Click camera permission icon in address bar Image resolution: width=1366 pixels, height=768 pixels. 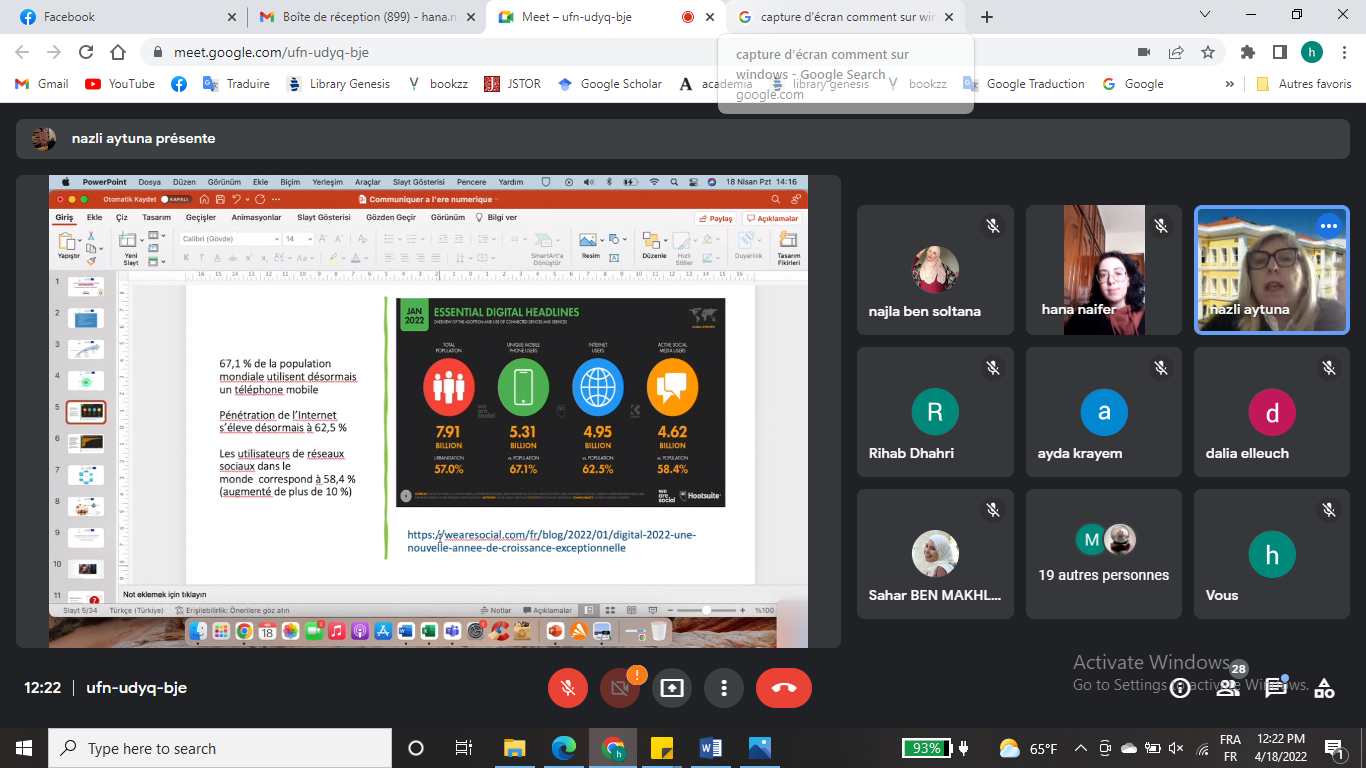(x=1144, y=52)
